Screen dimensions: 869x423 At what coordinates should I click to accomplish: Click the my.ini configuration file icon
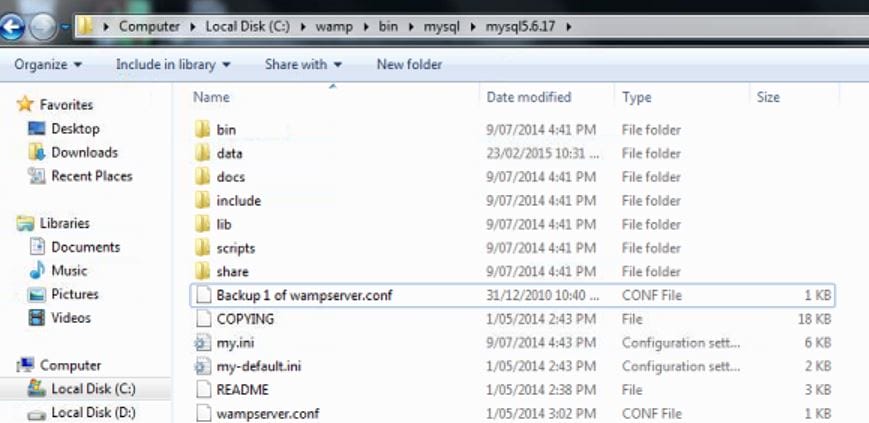click(x=201, y=343)
